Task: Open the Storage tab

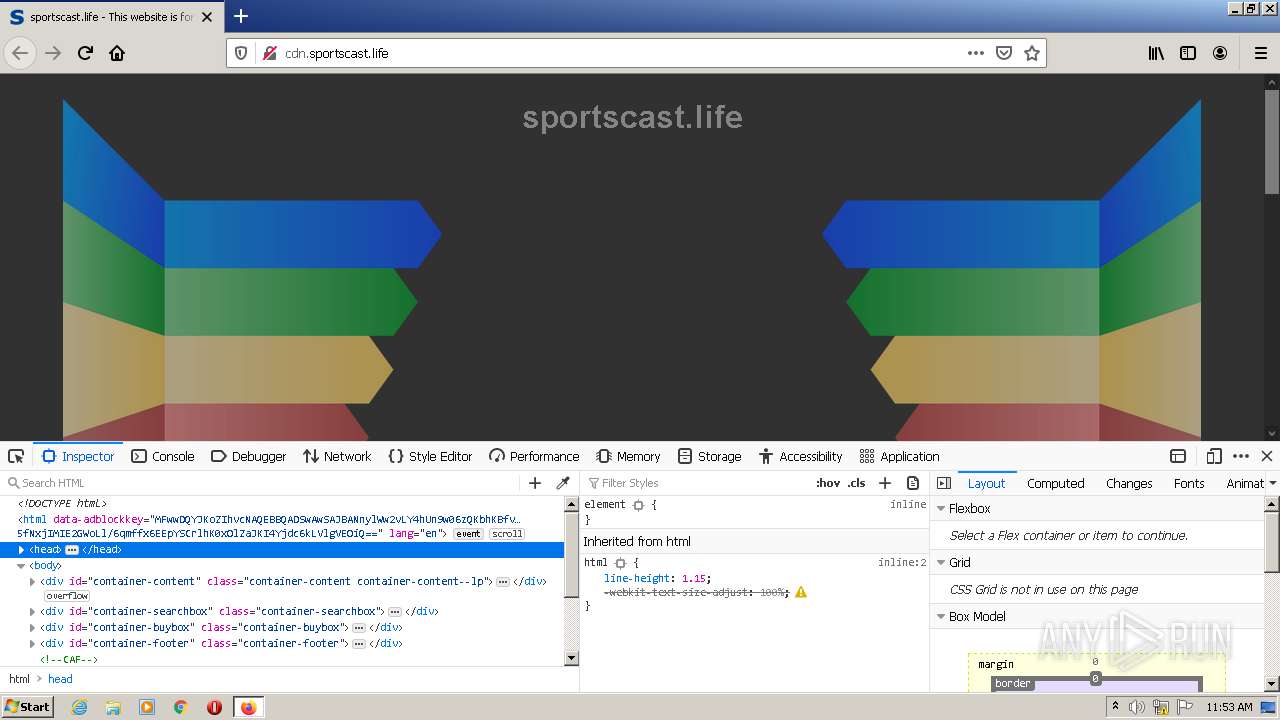Action: coord(709,456)
